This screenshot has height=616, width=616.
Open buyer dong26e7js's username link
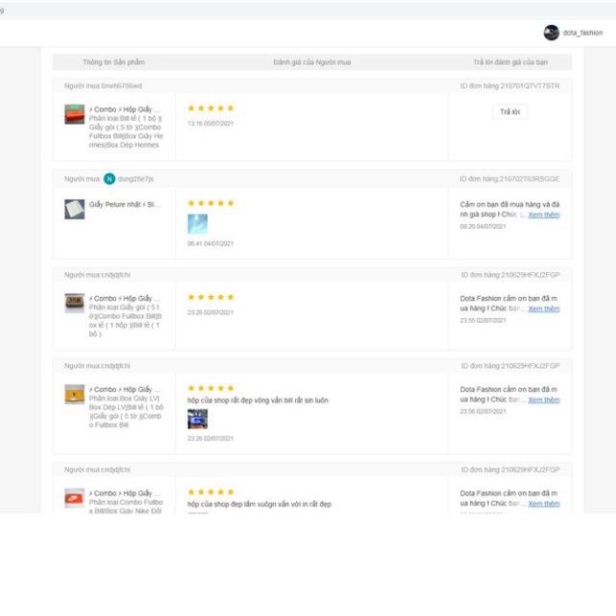(135, 179)
